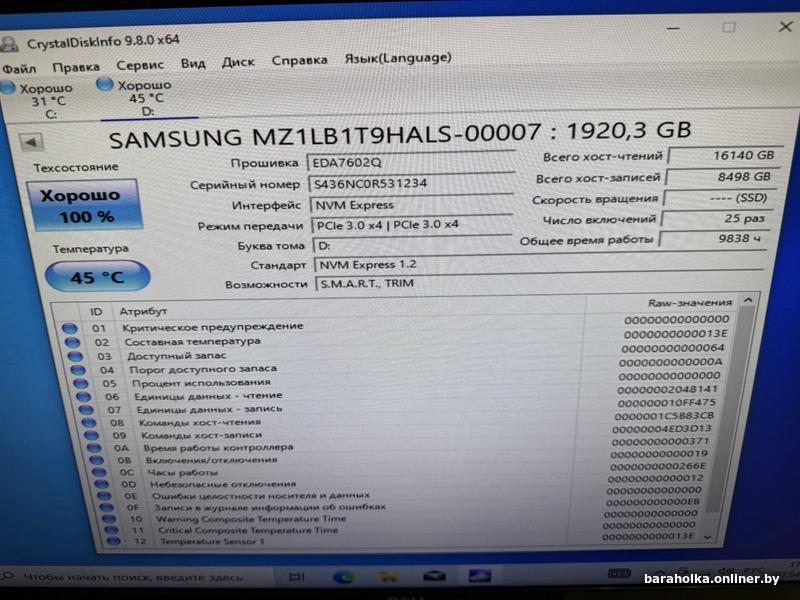
Task: Click the serial number field S436NC0R531234
Action: (411, 183)
